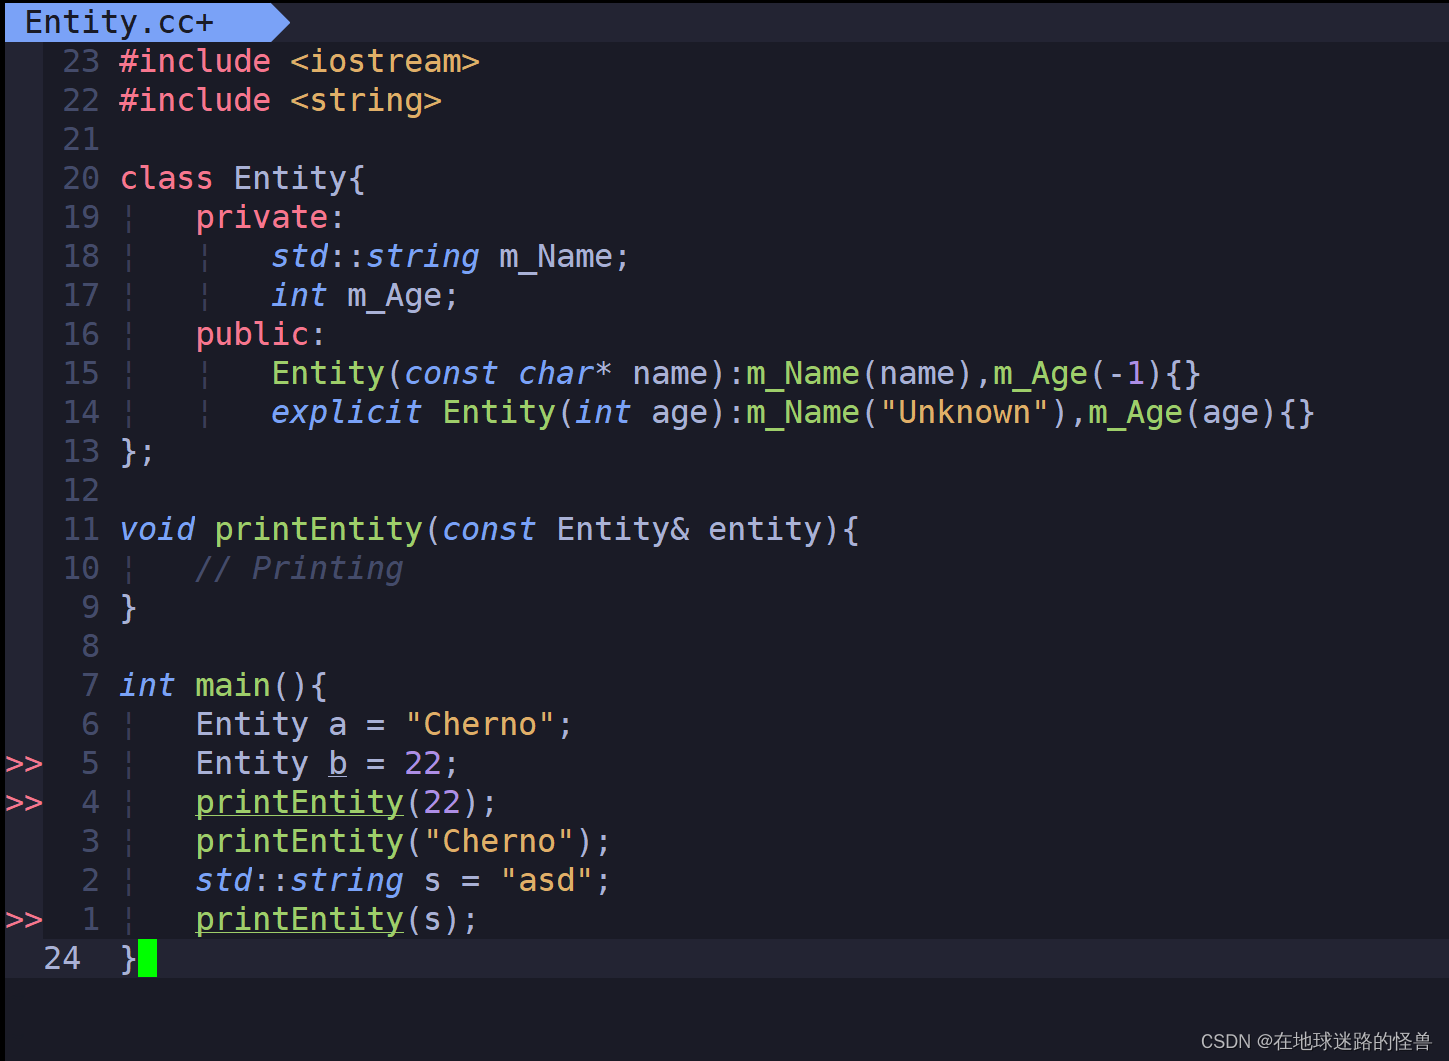Click line number 24 in the gutter
The width and height of the screenshot is (1449, 1061).
tap(62, 958)
